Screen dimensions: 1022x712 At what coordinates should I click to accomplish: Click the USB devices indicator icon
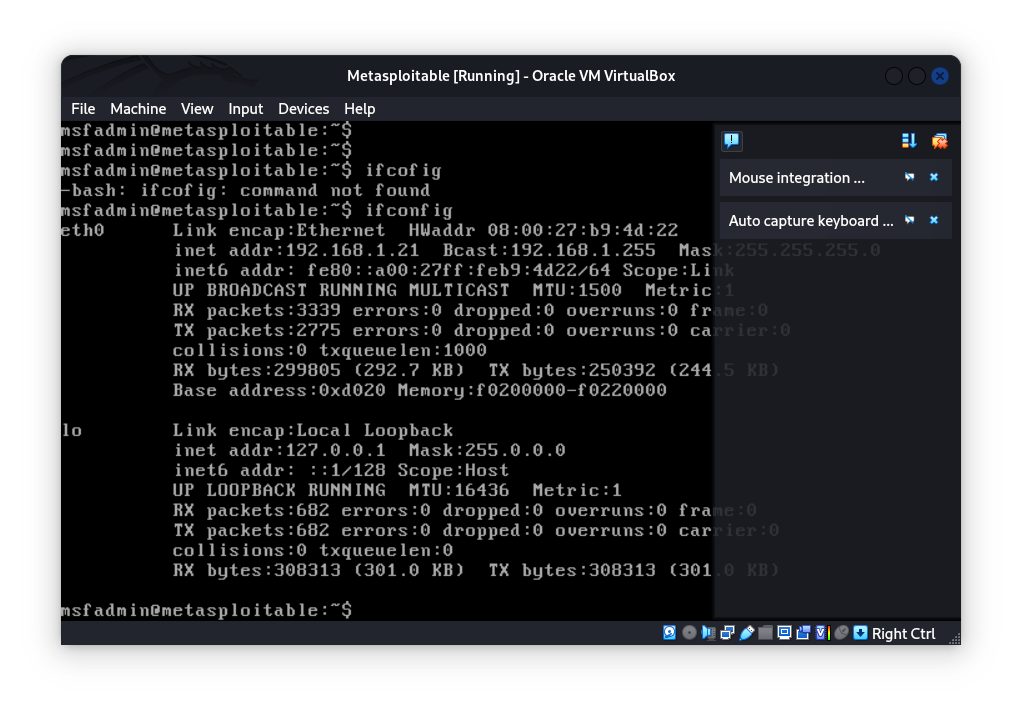747,632
